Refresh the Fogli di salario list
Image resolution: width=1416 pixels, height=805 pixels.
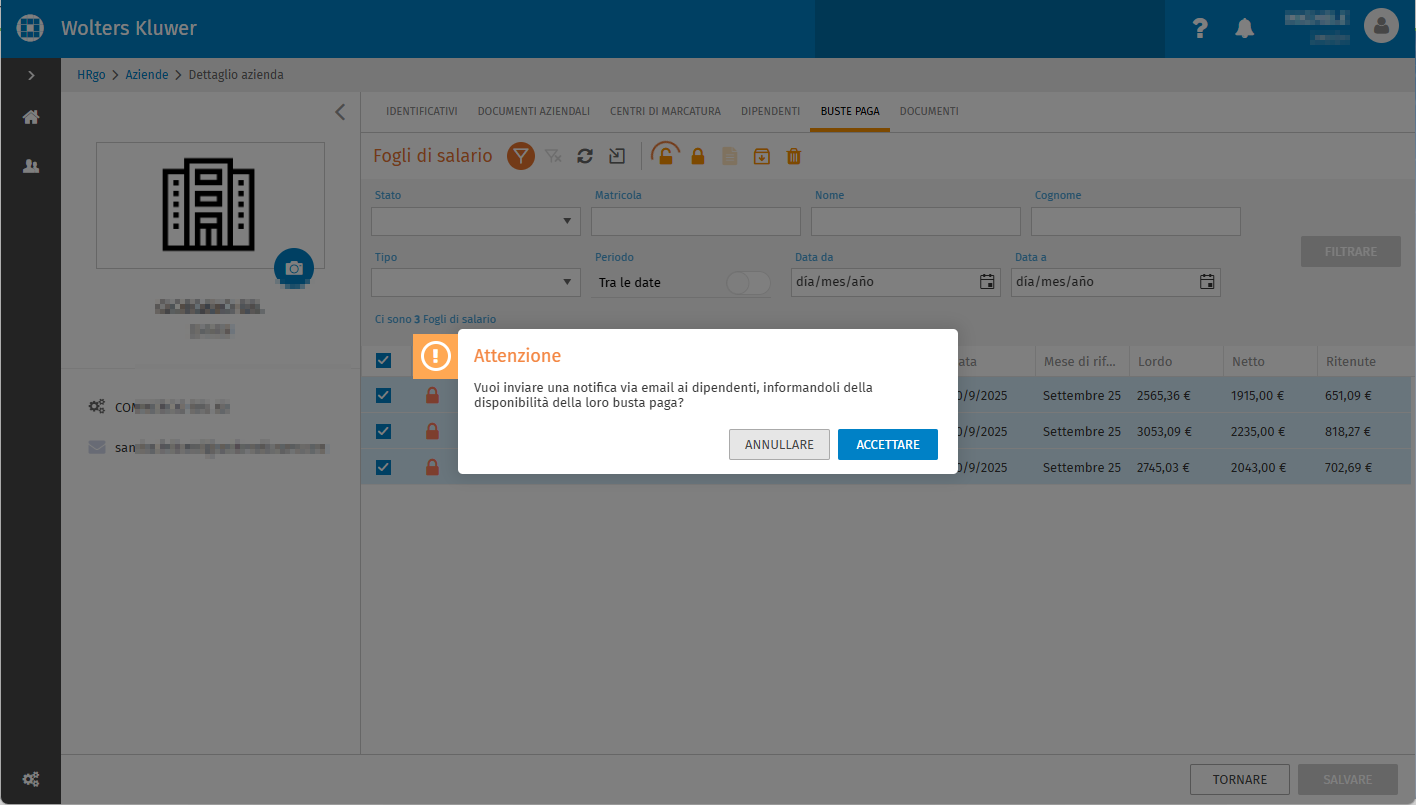(585, 156)
